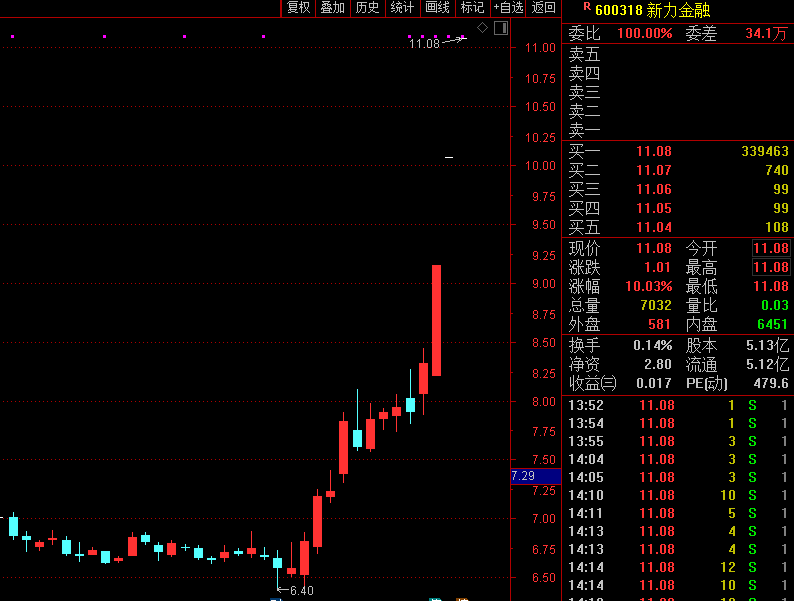Viewport: 794px width, 601px height.
Task: Click the 涨幅 10.03% value
Action: (x=649, y=287)
